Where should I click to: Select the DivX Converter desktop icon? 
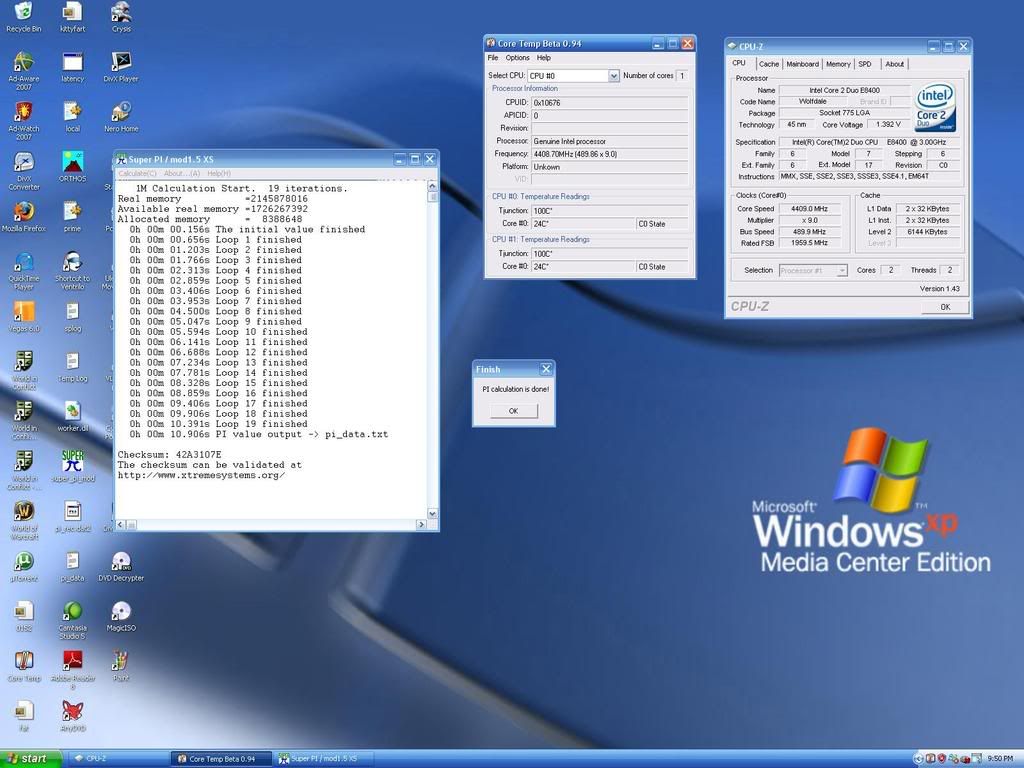coord(24,170)
